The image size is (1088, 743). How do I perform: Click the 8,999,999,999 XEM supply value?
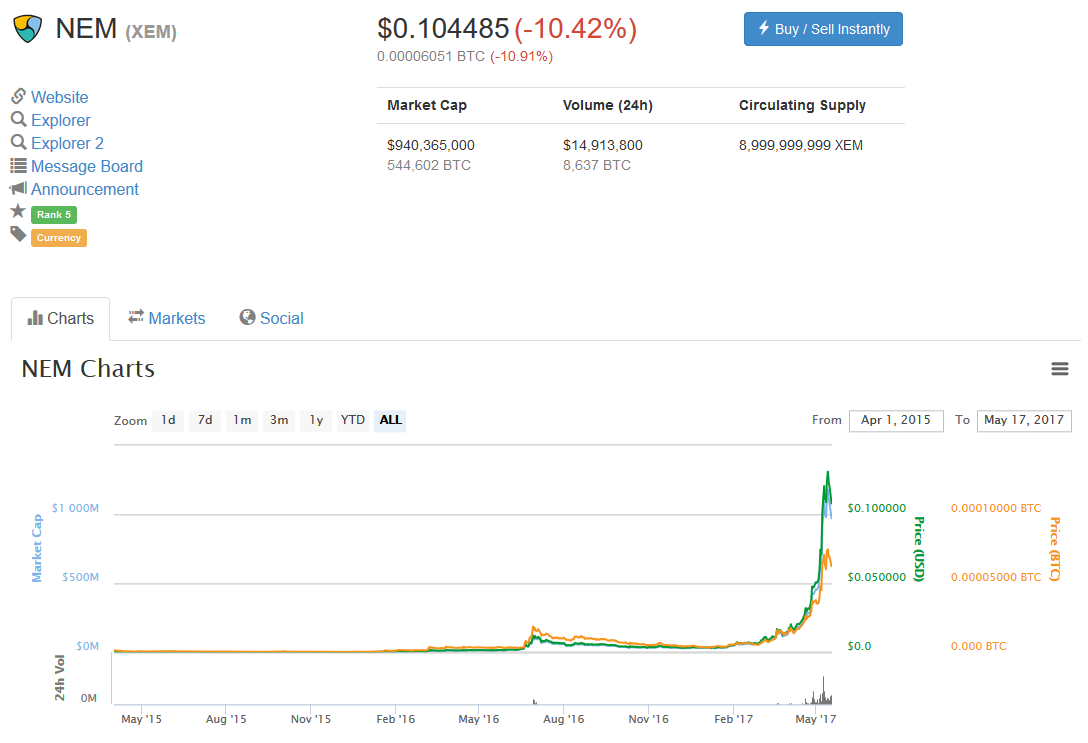coord(801,145)
